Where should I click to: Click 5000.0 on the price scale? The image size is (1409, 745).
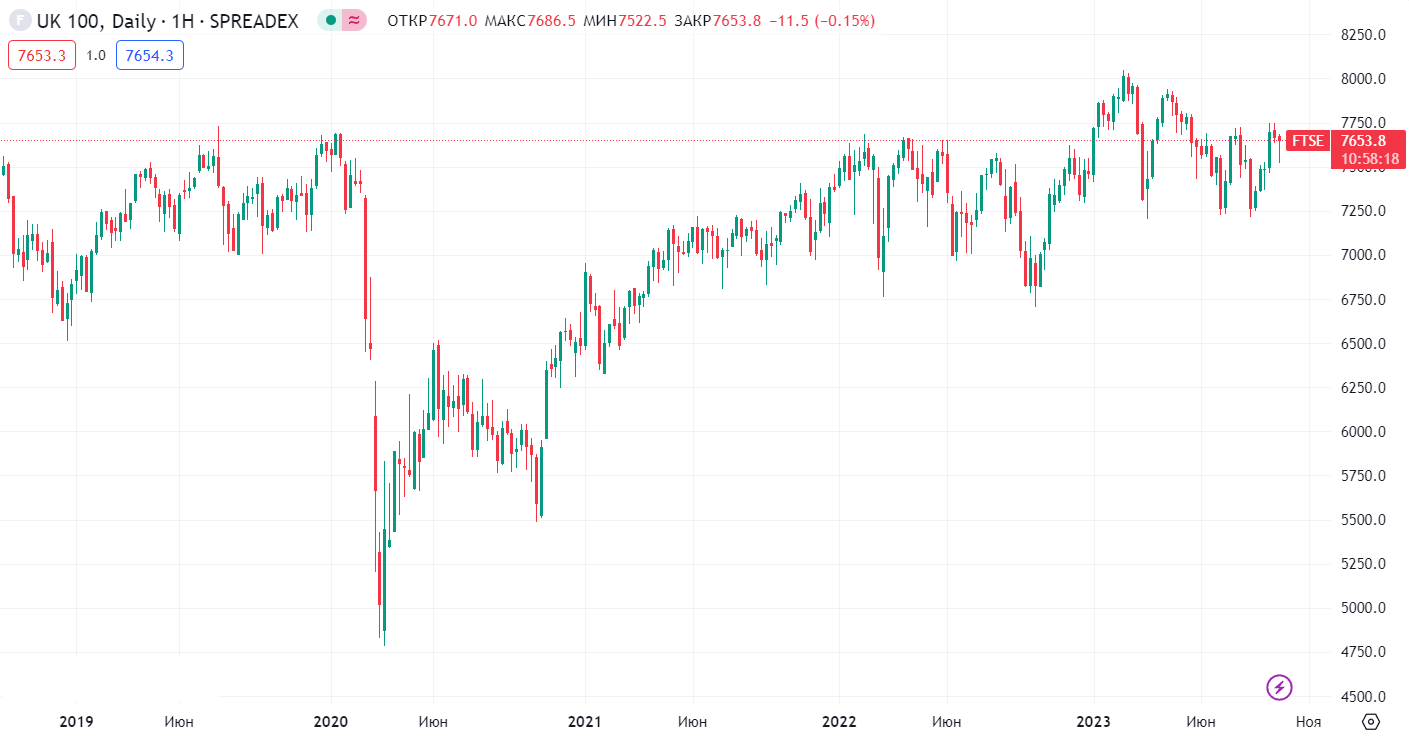tap(1363, 608)
